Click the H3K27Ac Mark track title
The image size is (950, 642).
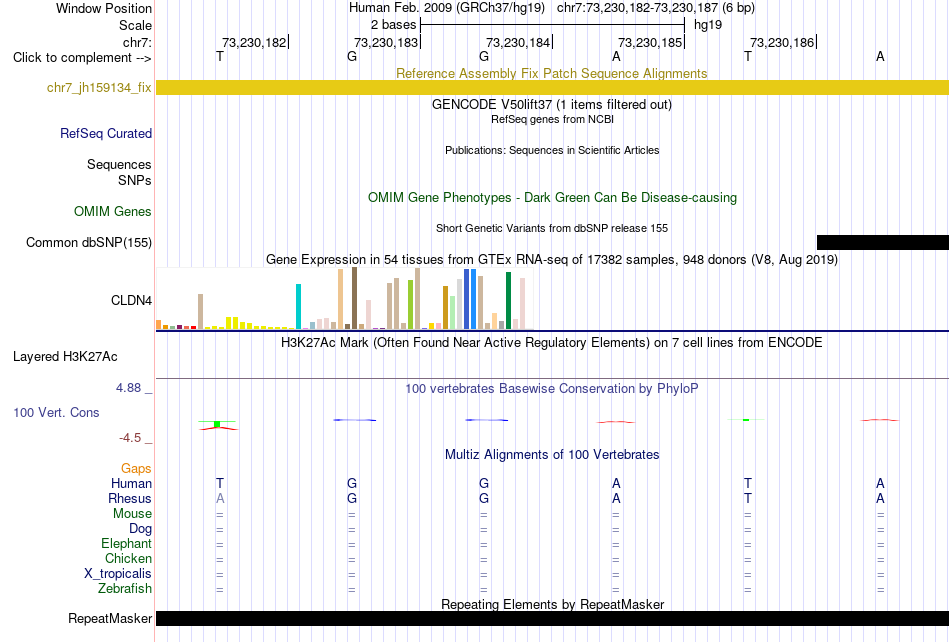(x=552, y=343)
